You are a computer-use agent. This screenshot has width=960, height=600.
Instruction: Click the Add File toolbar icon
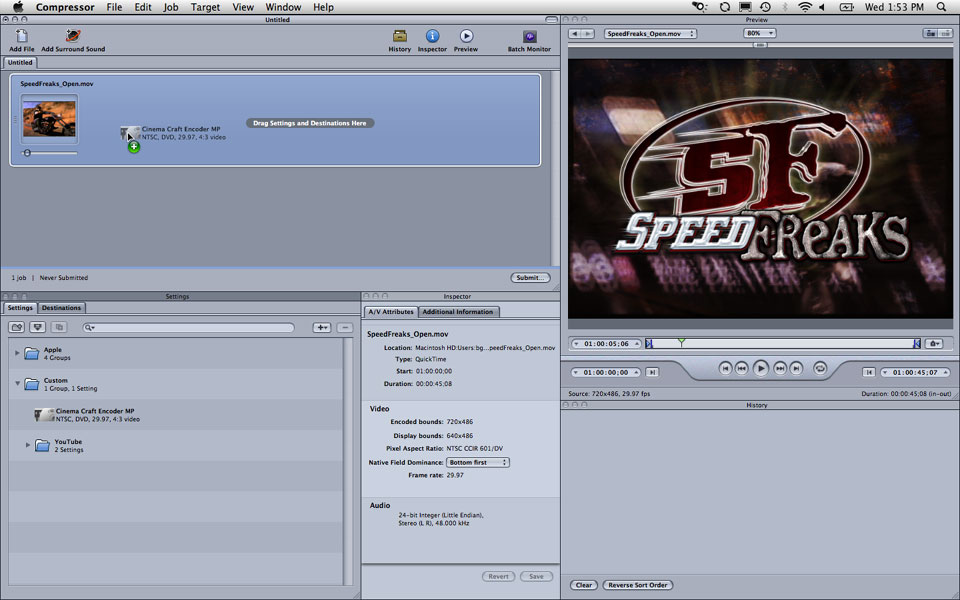(x=21, y=36)
